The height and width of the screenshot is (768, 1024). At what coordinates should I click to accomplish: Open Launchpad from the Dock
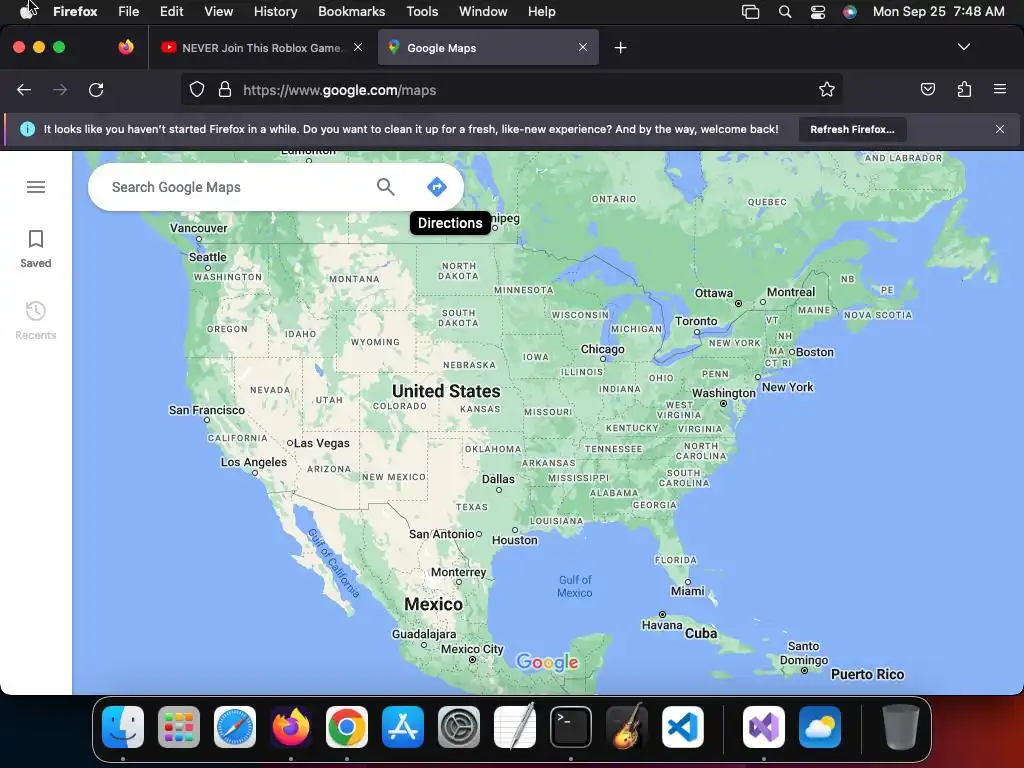pos(179,727)
